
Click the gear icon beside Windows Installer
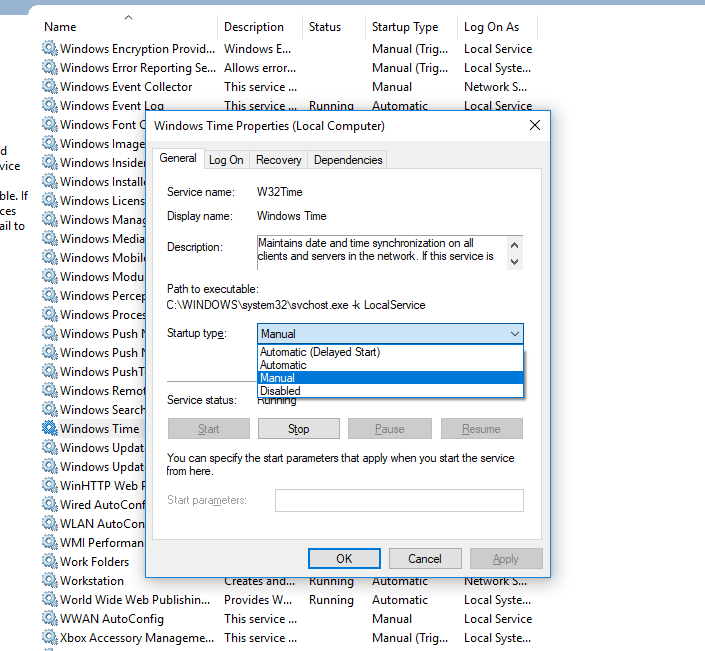[x=50, y=181]
